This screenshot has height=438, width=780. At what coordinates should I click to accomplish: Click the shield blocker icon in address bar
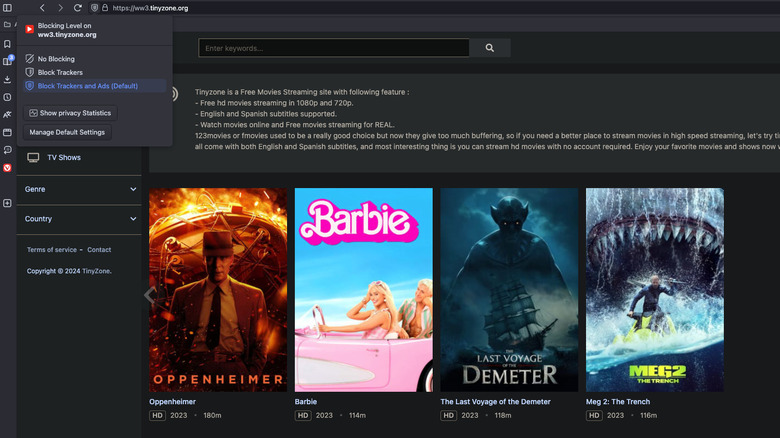pos(95,8)
